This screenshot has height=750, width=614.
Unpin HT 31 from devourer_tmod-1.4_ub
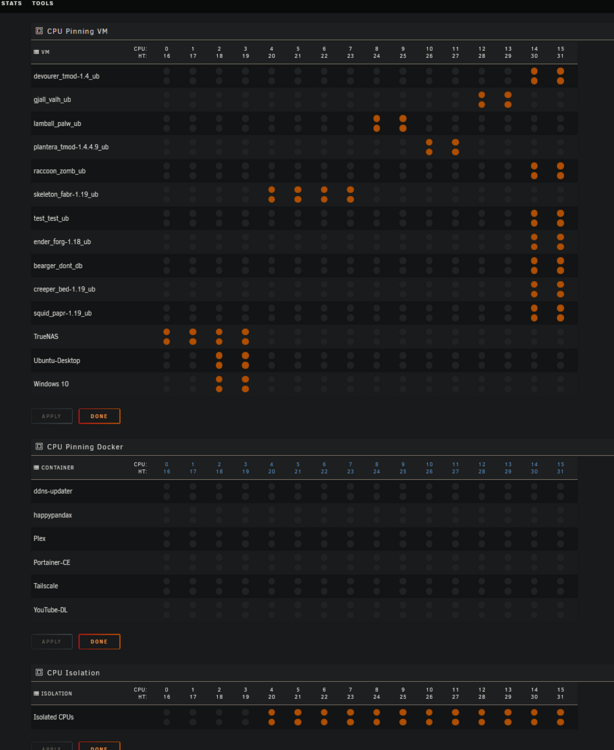tap(560, 81)
